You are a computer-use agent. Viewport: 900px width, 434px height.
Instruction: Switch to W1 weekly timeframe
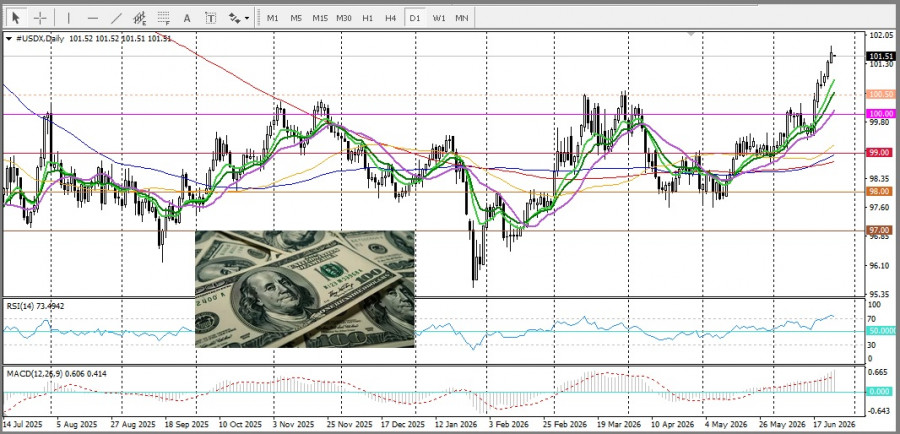(439, 18)
